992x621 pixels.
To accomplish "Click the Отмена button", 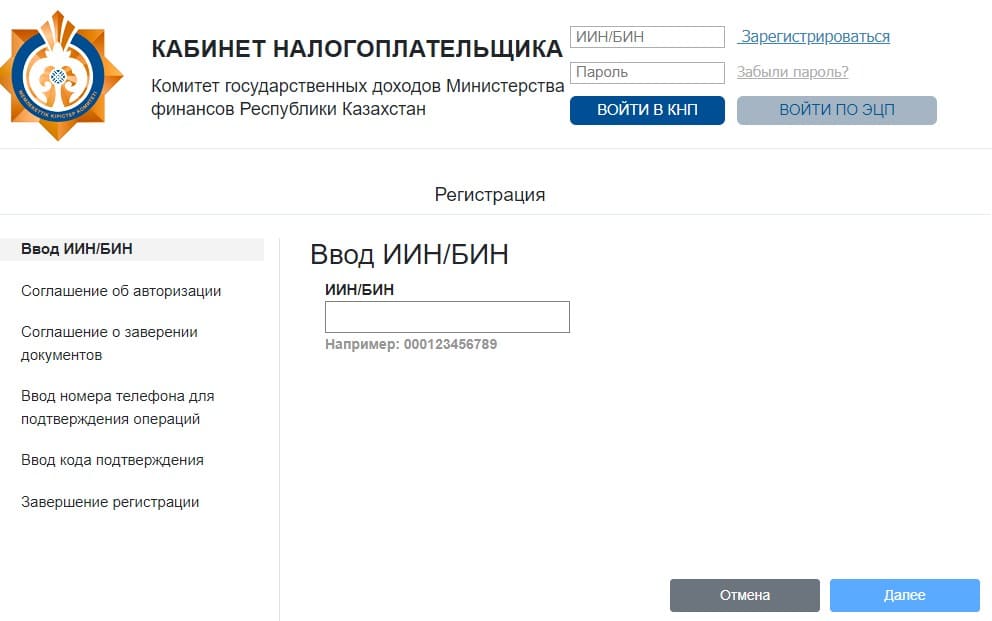I will coord(745,595).
